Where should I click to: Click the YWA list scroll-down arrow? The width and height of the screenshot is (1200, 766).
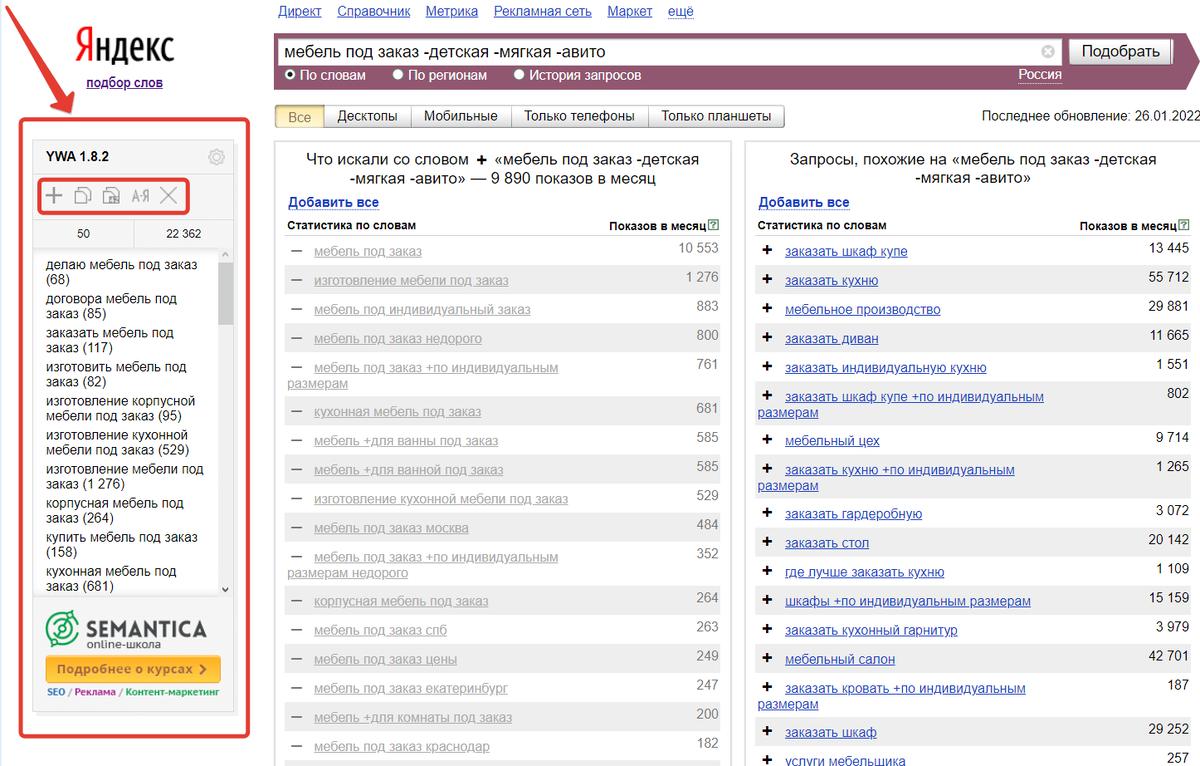coord(225,590)
